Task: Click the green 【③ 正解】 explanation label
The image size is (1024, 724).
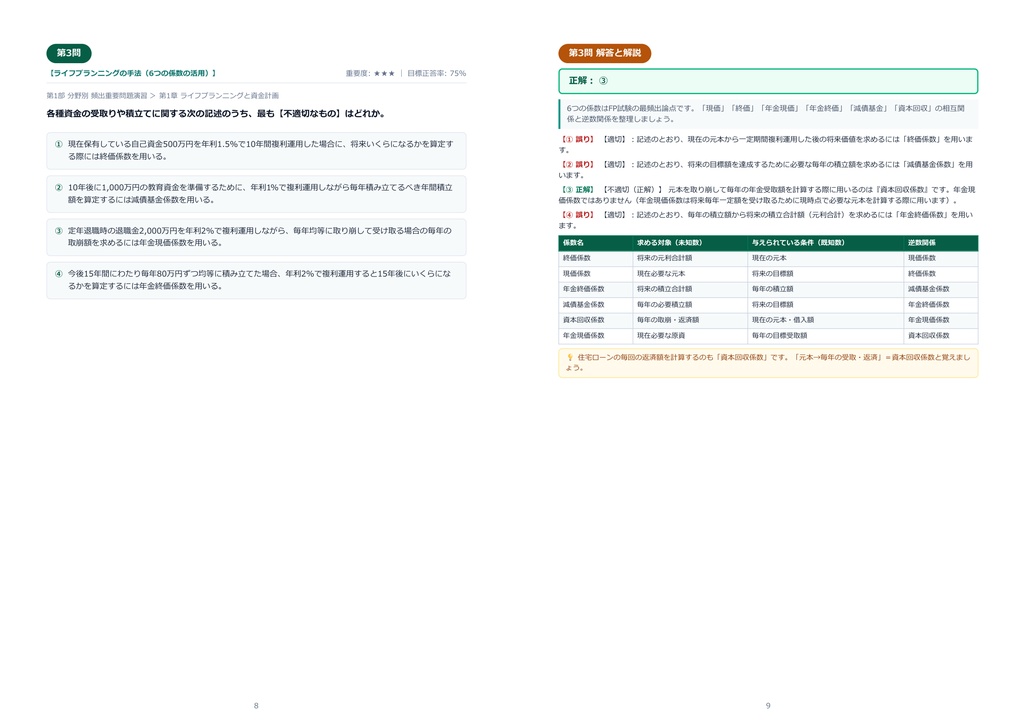Action: point(577,190)
